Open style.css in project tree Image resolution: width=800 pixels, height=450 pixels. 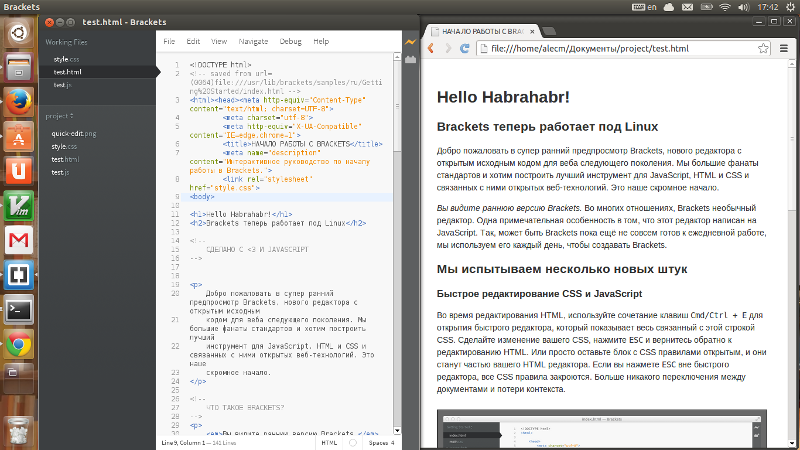coord(64,146)
